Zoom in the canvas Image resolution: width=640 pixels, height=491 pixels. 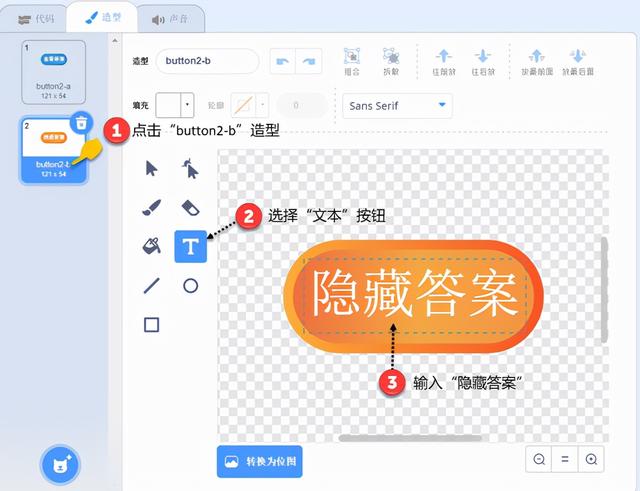coord(591,459)
